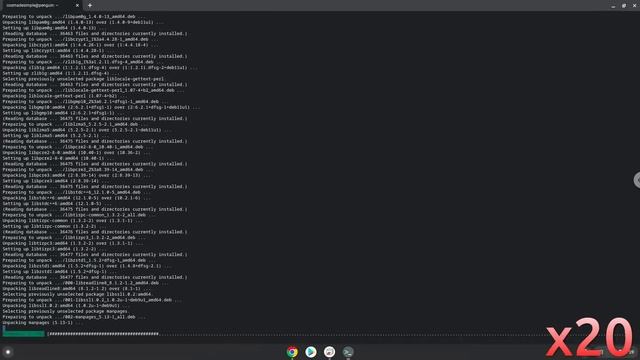Open the shelf app between Play Store and Terminal
Viewport: 640px width, 360px height.
coord(329,352)
